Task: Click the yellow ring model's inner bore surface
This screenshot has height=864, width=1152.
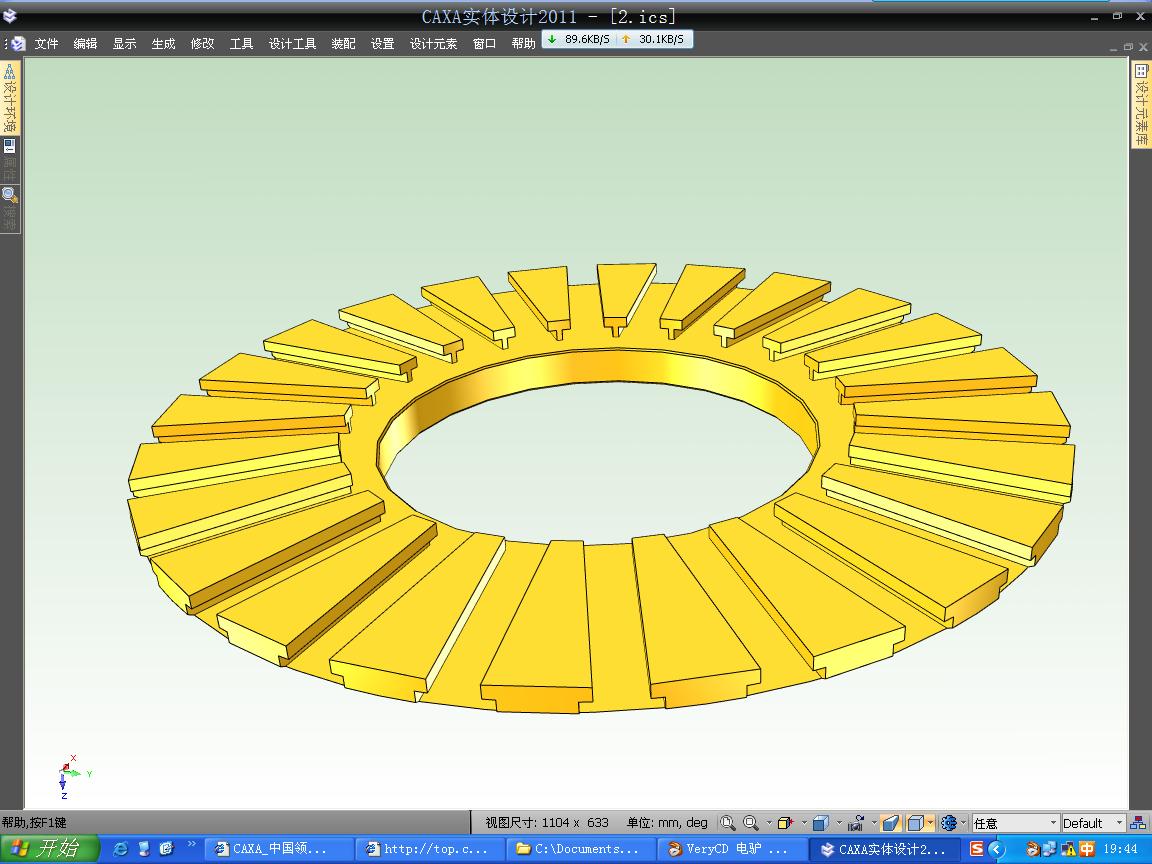Action: pyautogui.click(x=600, y=368)
